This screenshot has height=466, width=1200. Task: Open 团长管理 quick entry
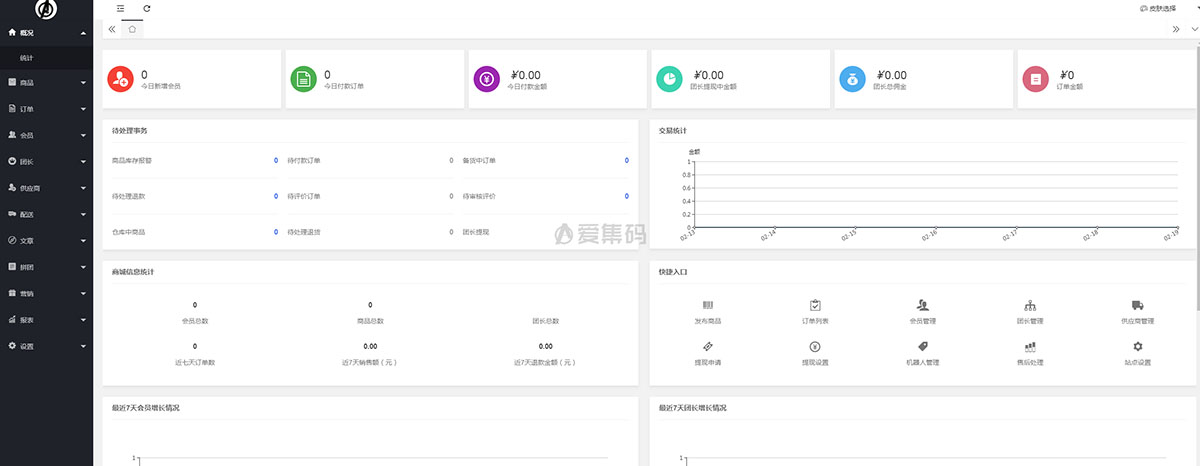(x=1029, y=311)
